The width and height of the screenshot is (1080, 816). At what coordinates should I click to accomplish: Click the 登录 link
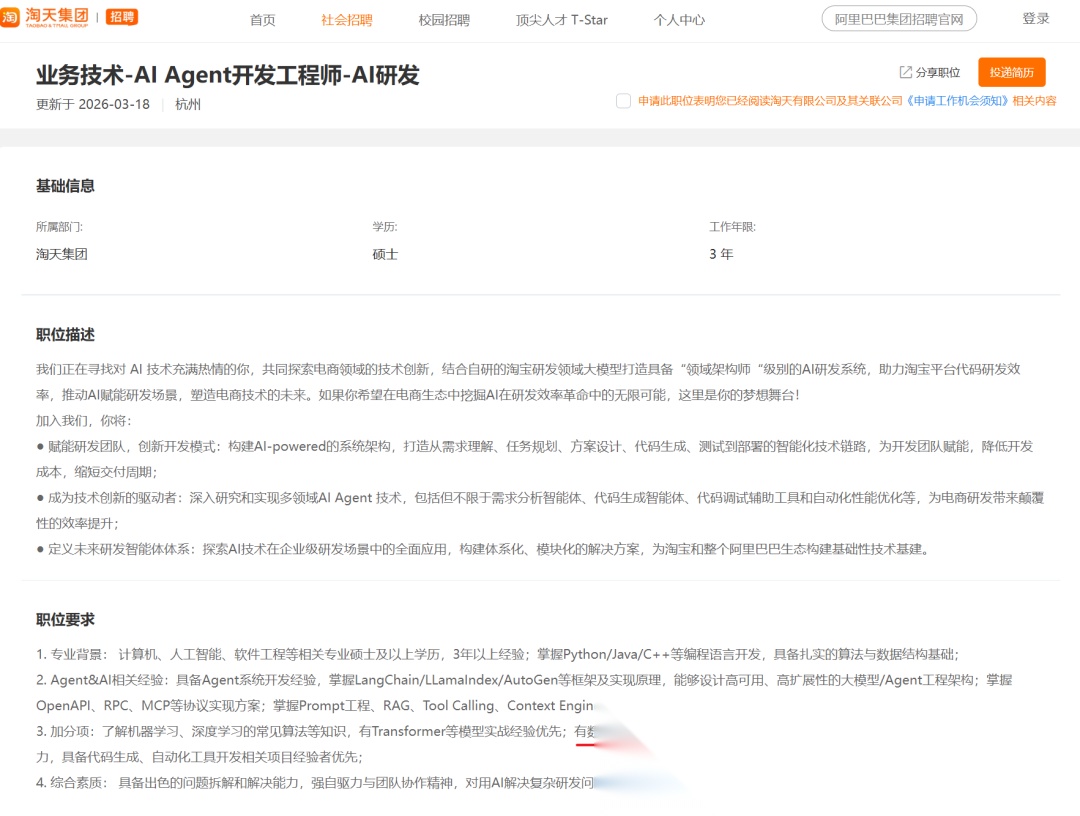[x=1036, y=19]
